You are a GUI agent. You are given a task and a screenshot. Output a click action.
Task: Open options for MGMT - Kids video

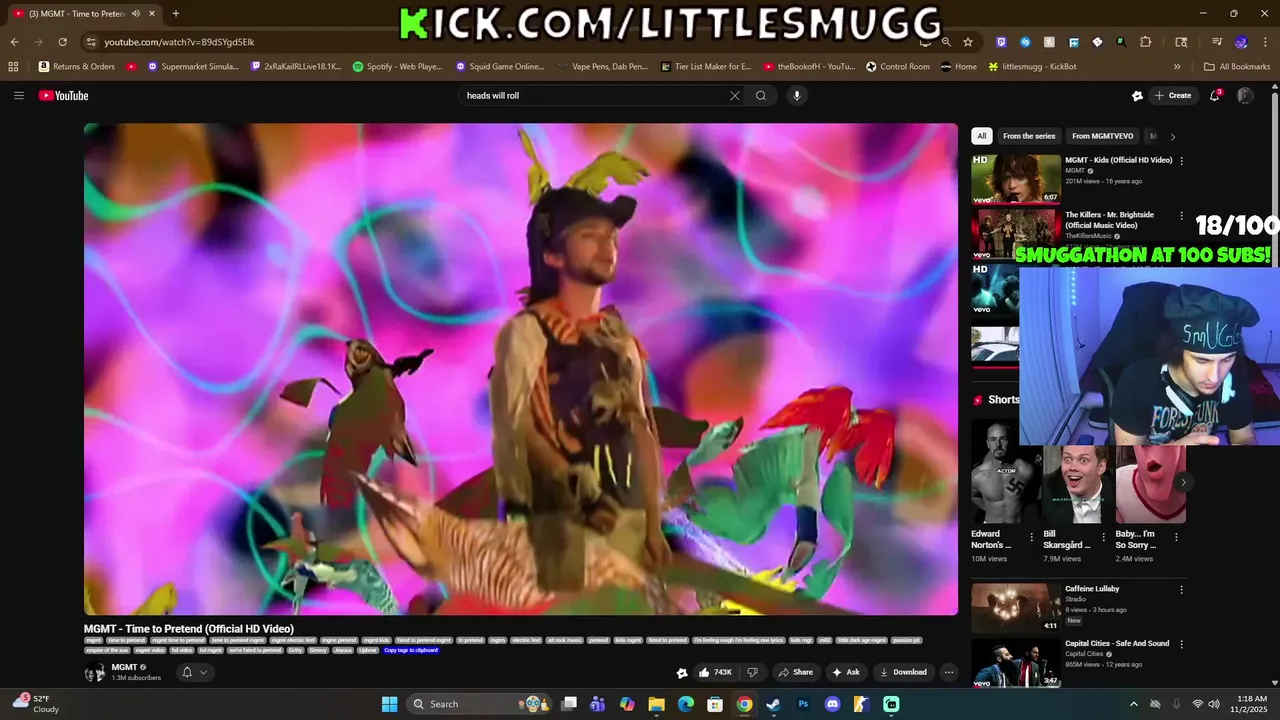coord(1181,161)
